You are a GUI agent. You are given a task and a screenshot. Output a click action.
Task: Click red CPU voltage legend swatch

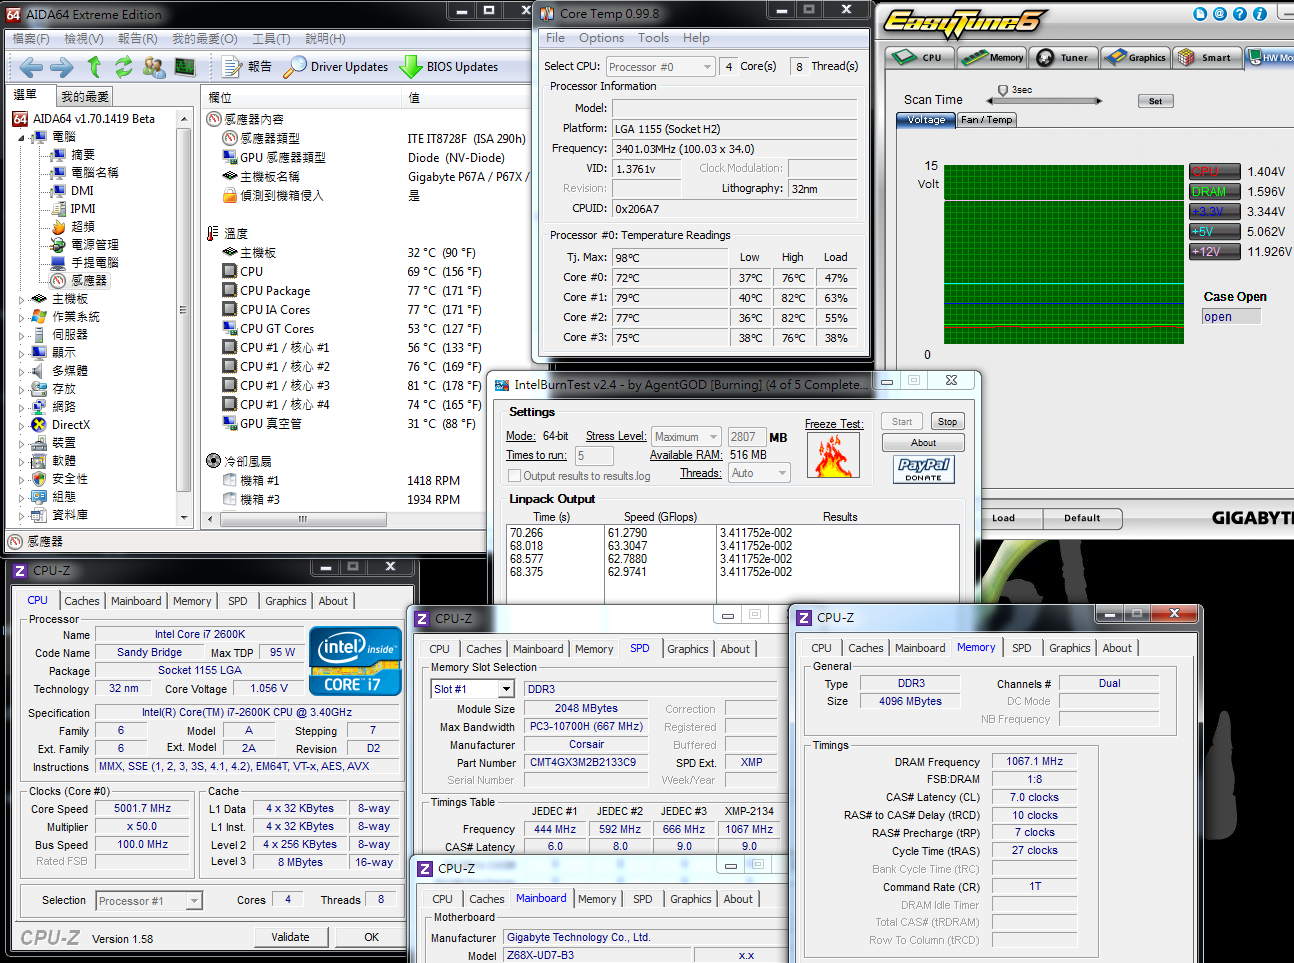point(1215,172)
